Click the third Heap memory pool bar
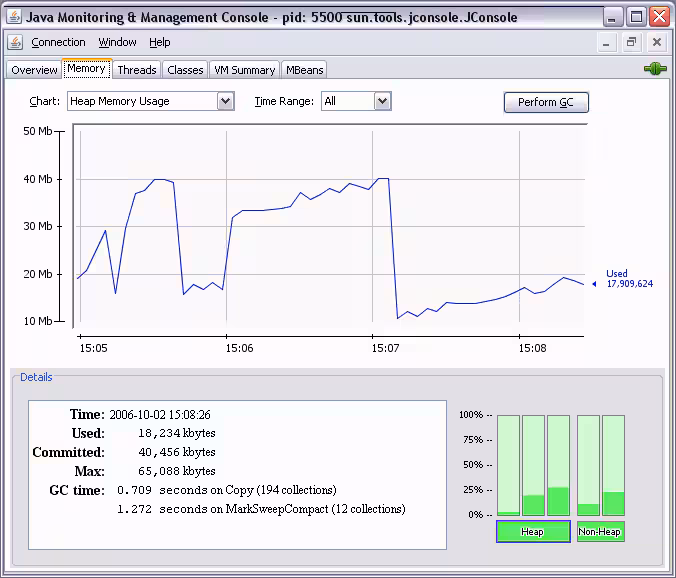The image size is (676, 578). [x=558, y=465]
